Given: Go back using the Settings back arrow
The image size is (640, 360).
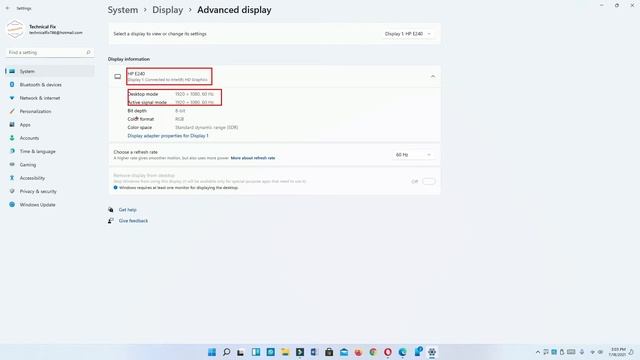Looking at the screenshot, I should 7,8.
